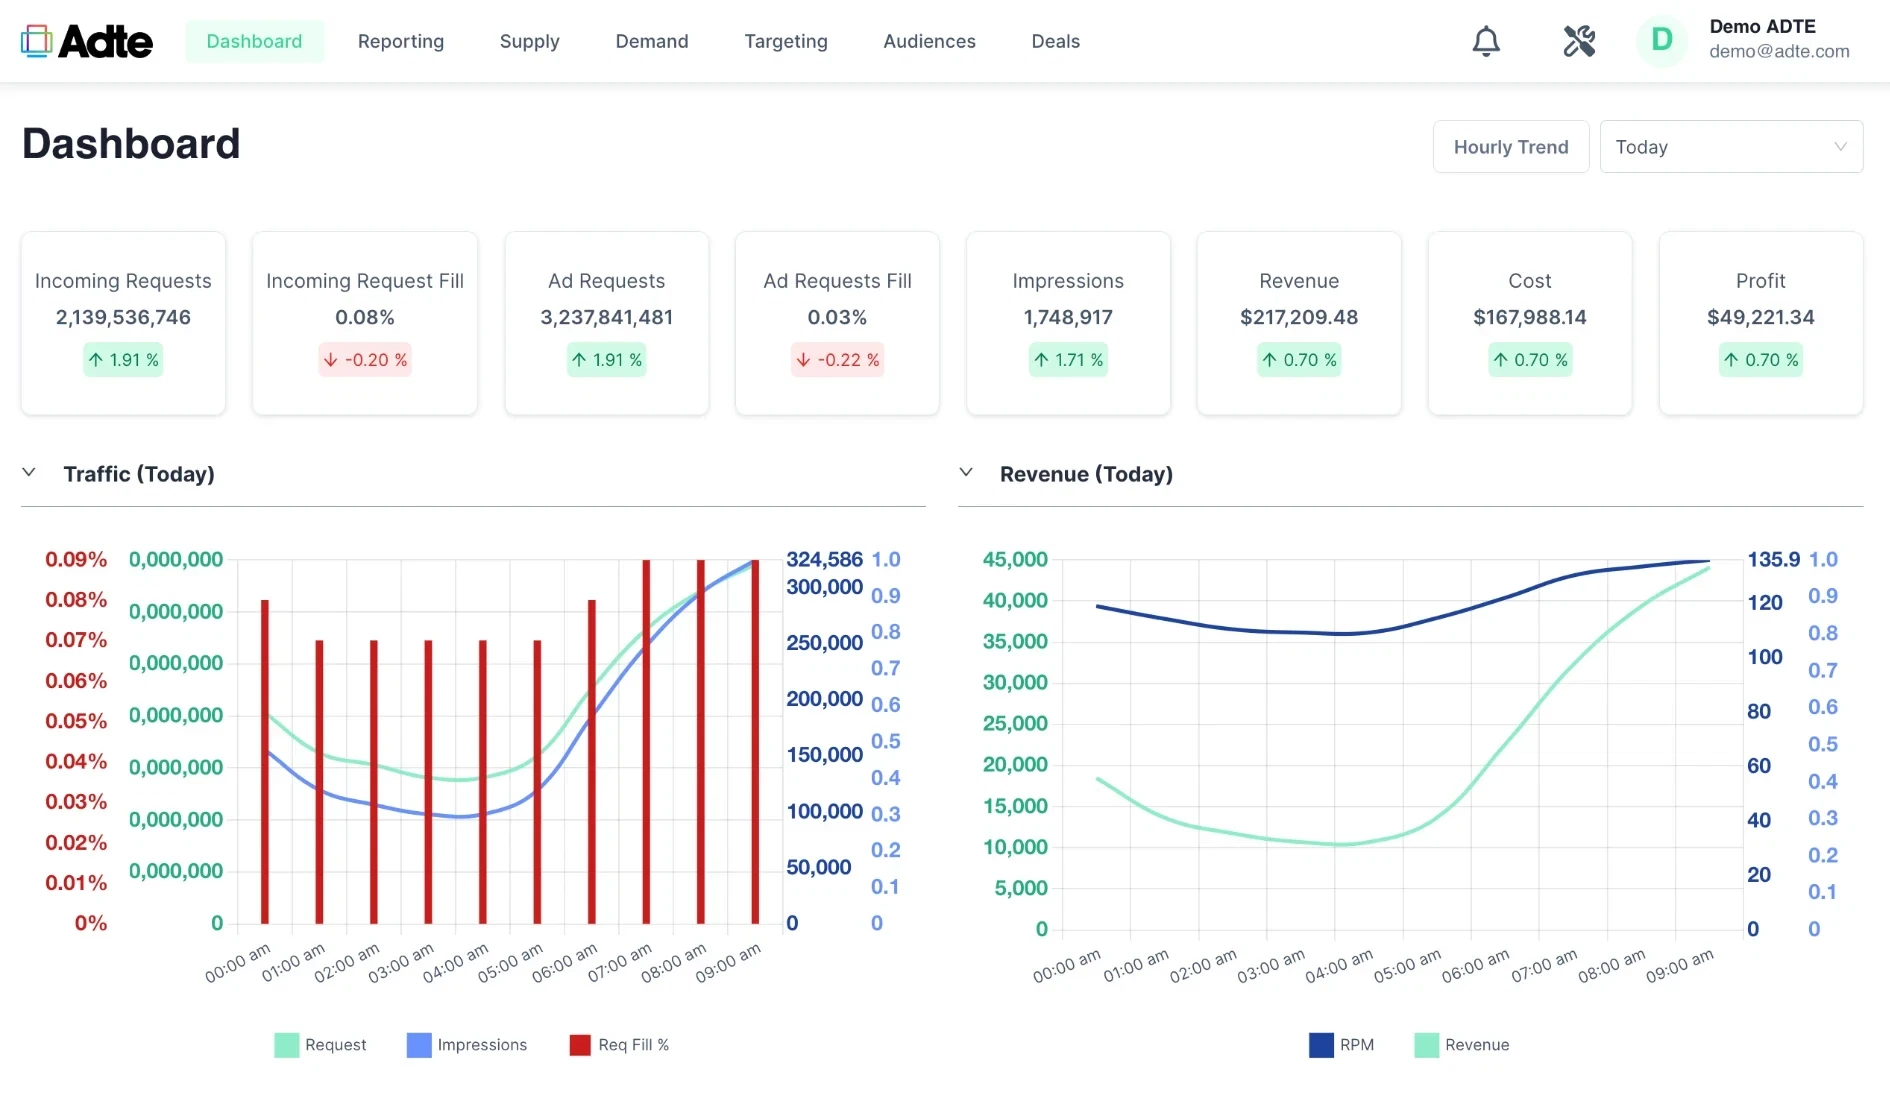The height and width of the screenshot is (1100, 1890).
Task: Click the 324,586 axis value
Action: click(x=824, y=559)
